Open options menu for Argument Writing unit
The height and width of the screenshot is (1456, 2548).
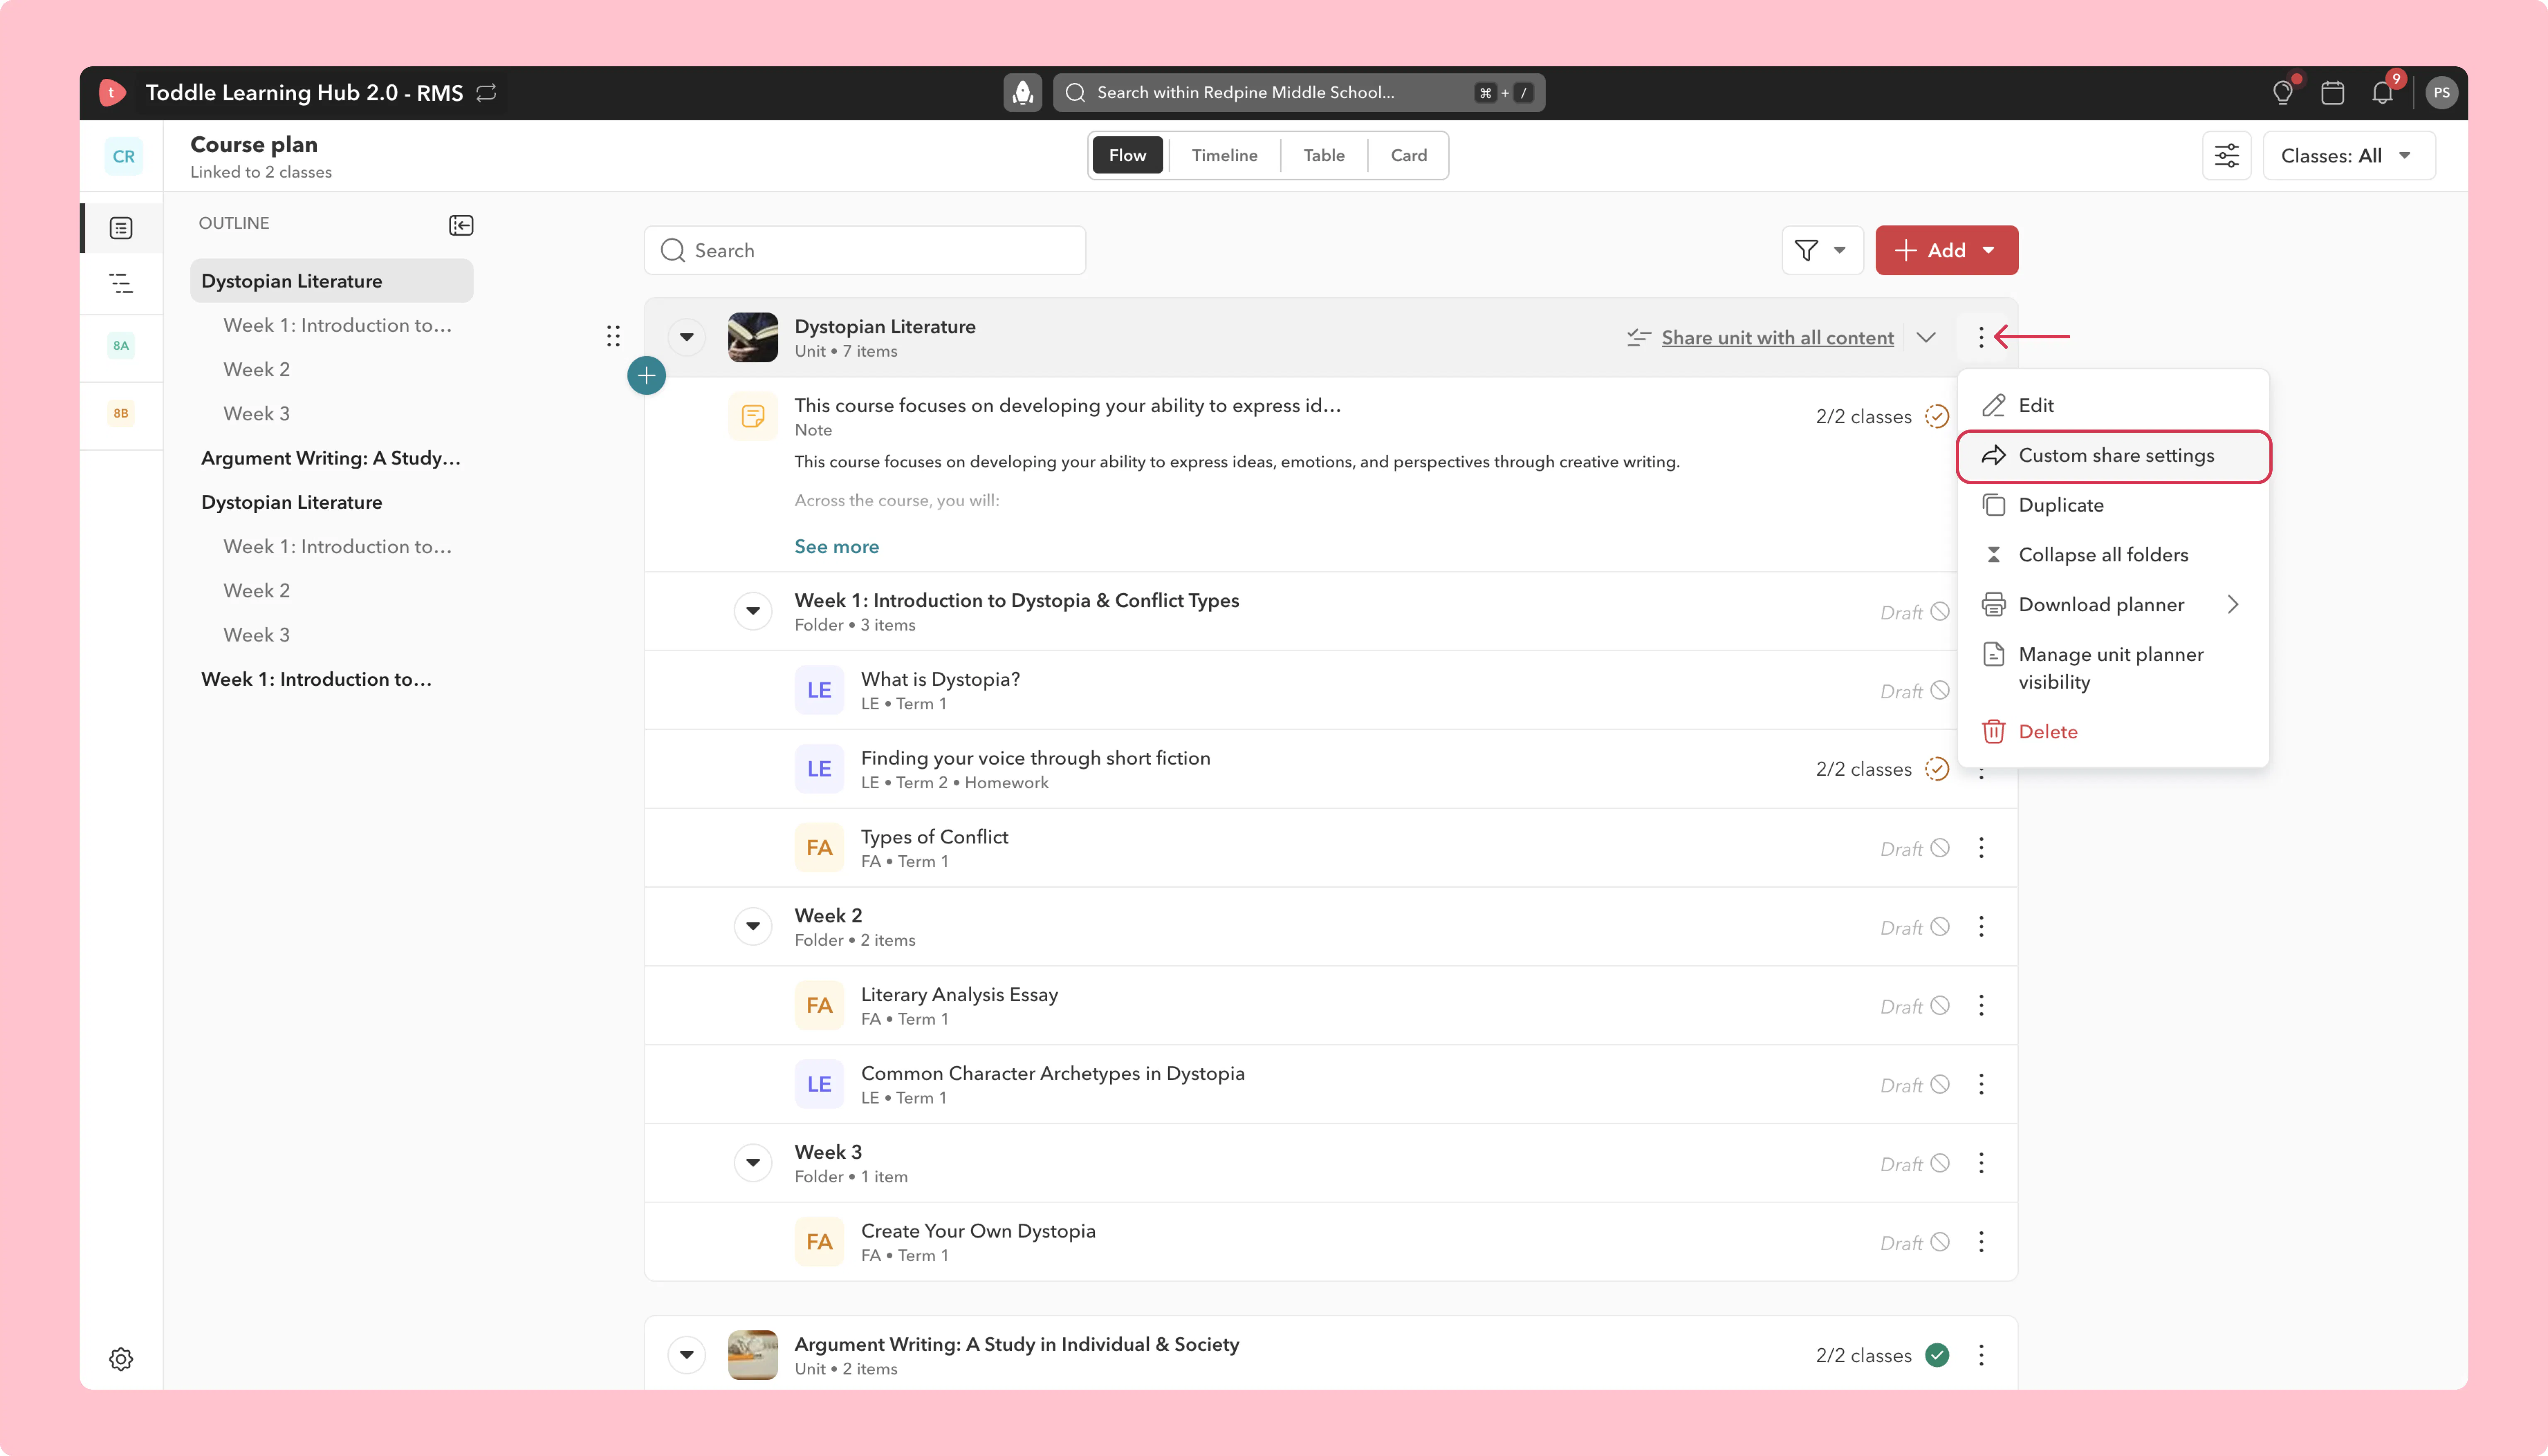coord(1981,1355)
